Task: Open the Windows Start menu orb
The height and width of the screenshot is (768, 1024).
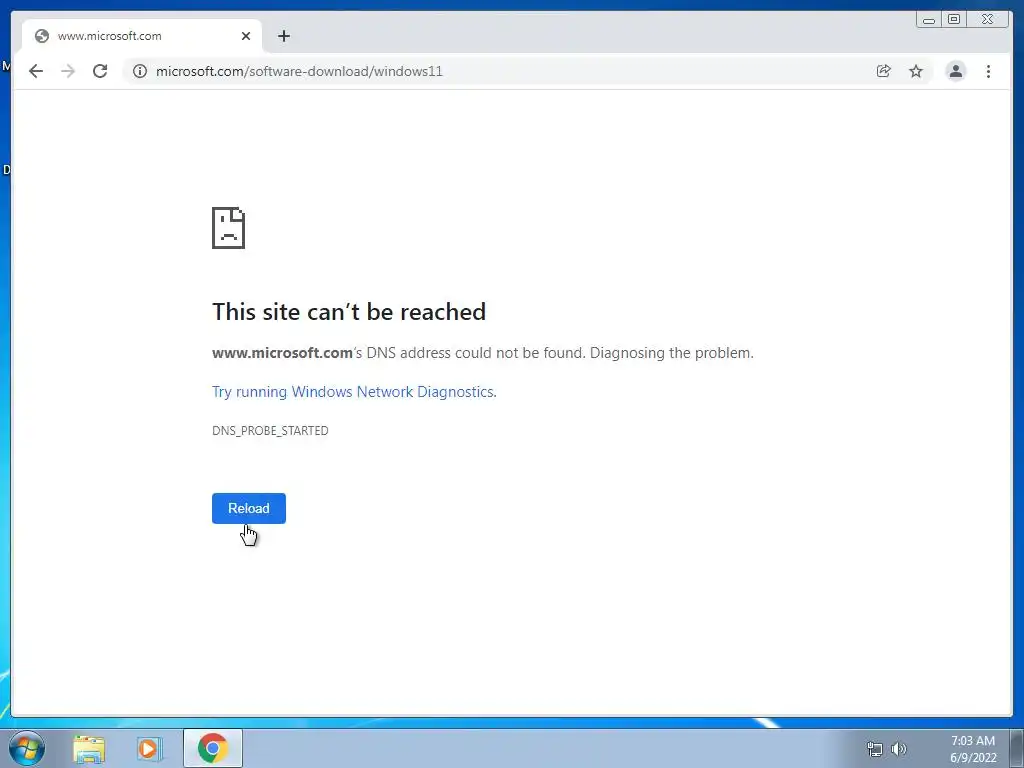Action: click(x=27, y=748)
